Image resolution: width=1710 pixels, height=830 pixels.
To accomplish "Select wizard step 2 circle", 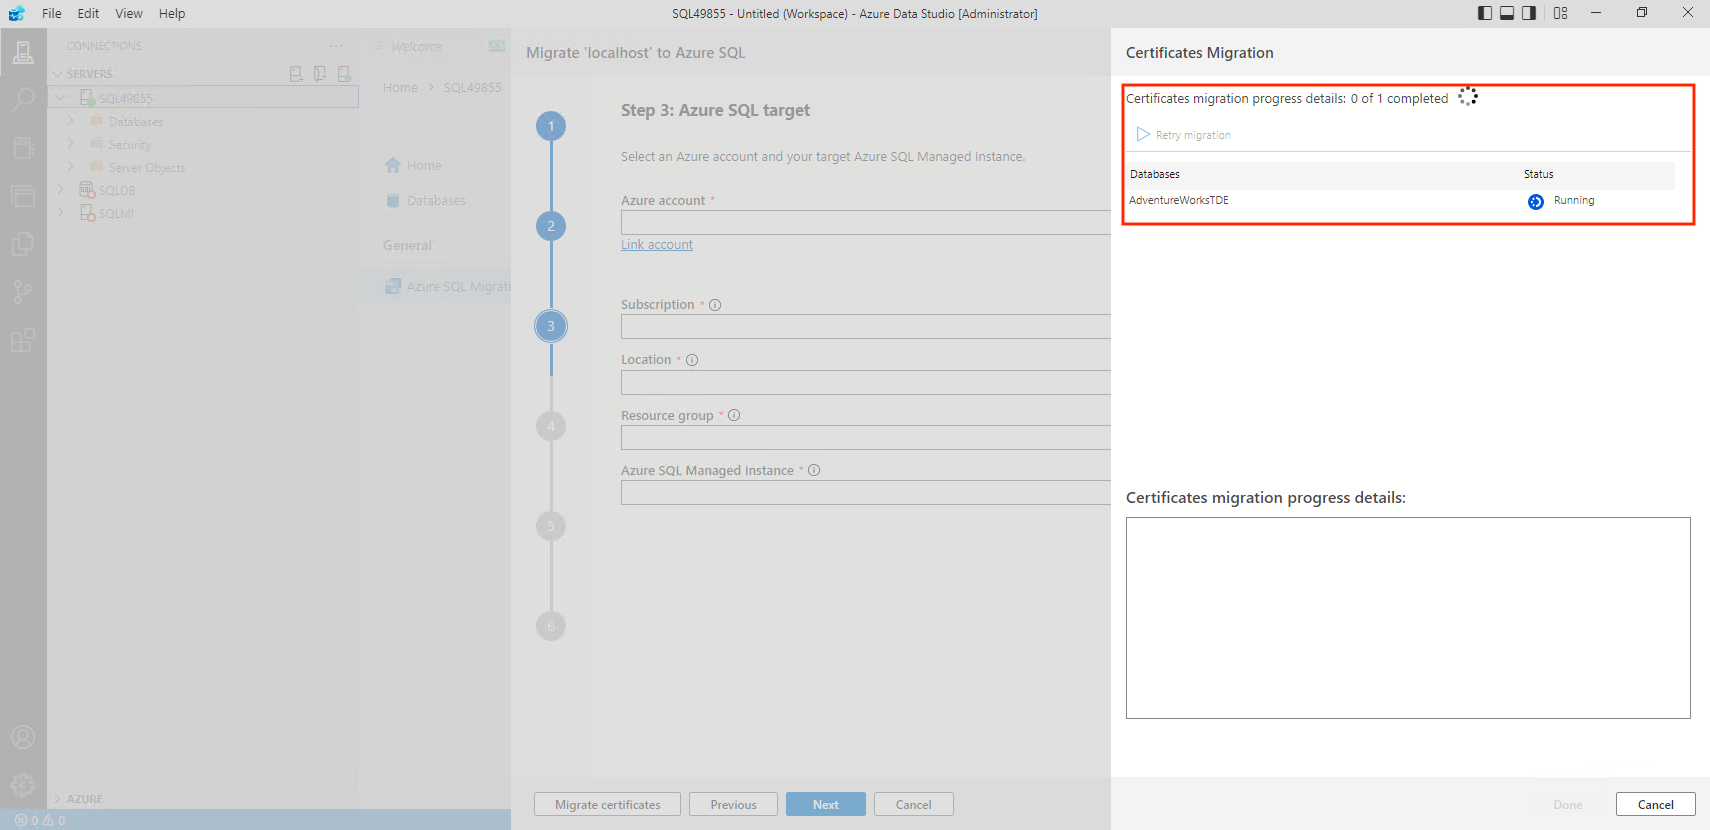I will tap(551, 226).
